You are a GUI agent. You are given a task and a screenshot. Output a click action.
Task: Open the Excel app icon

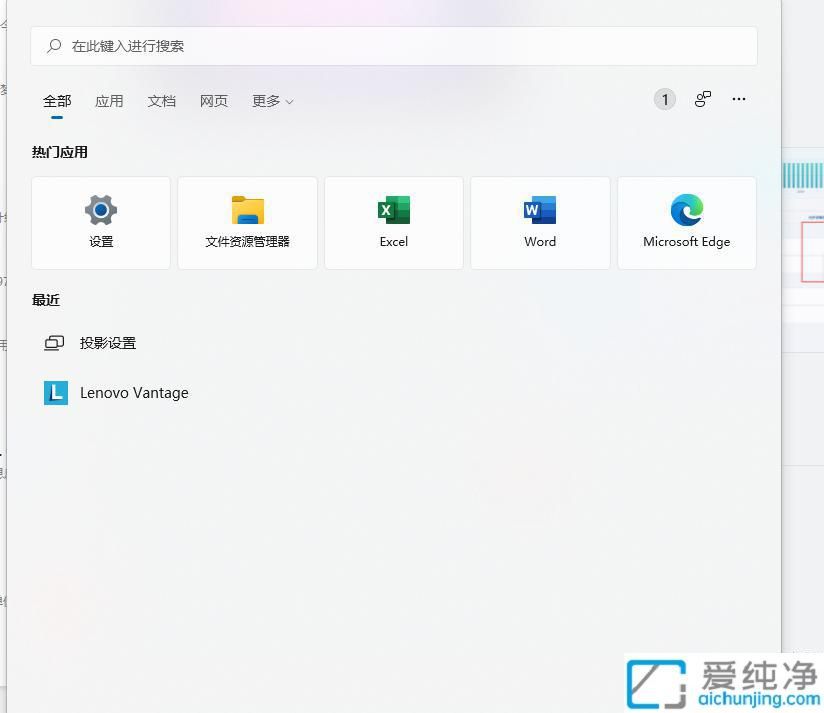[x=393, y=211]
